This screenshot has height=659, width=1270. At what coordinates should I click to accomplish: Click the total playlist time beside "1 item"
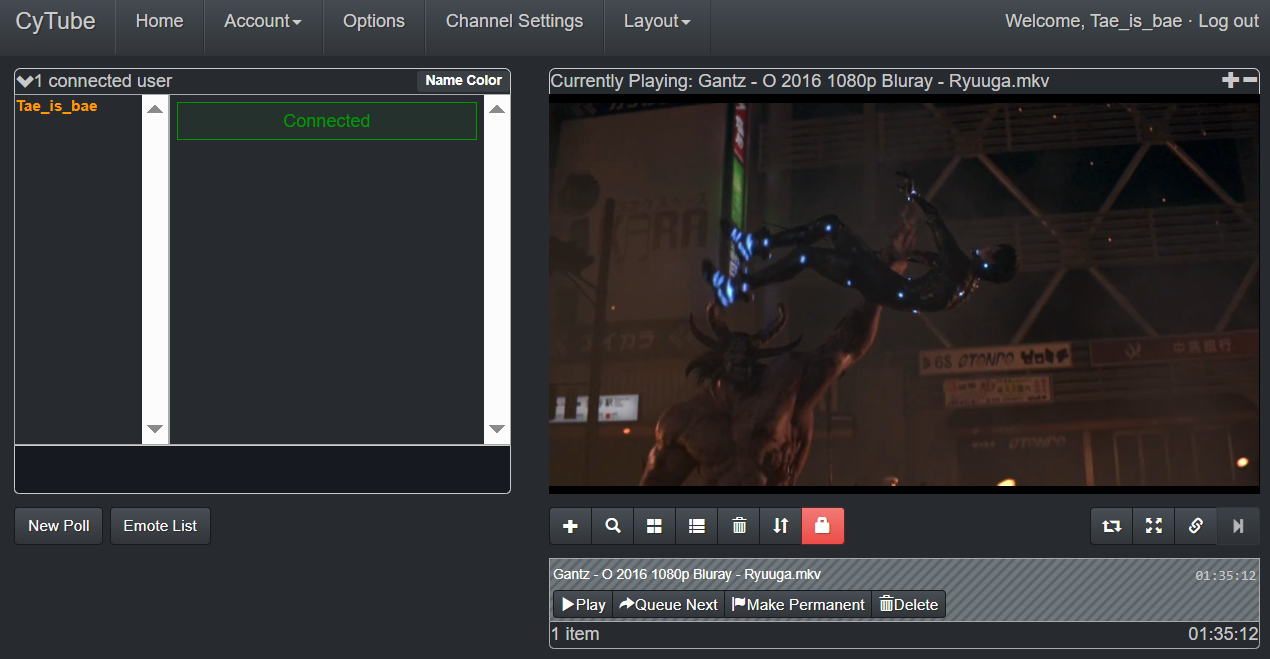pyautogui.click(x=1223, y=634)
